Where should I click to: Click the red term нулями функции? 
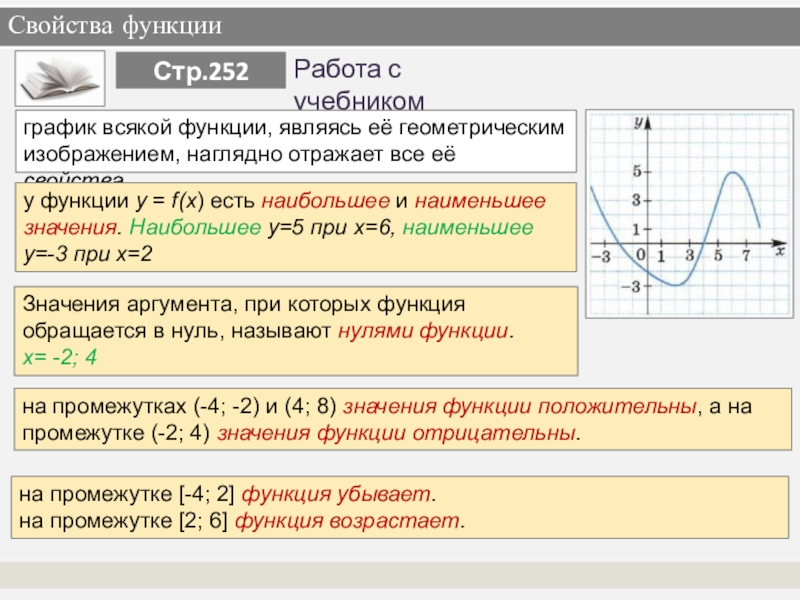(425, 330)
